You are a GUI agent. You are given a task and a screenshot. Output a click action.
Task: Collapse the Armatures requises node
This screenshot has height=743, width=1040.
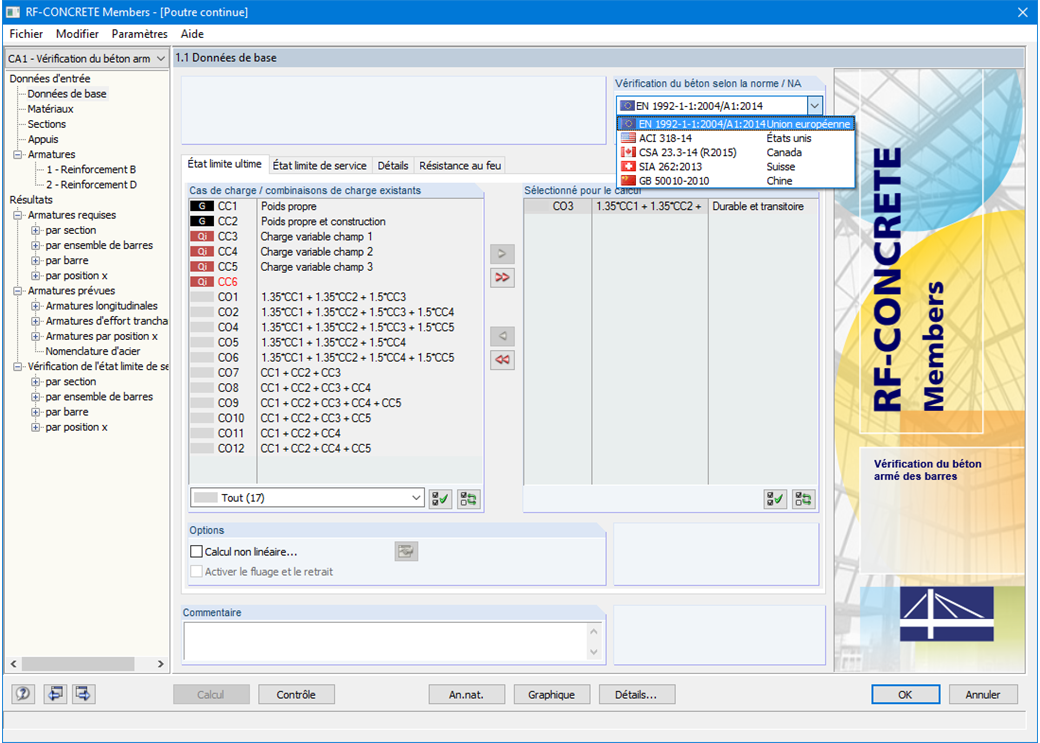pyautogui.click(x=17, y=215)
